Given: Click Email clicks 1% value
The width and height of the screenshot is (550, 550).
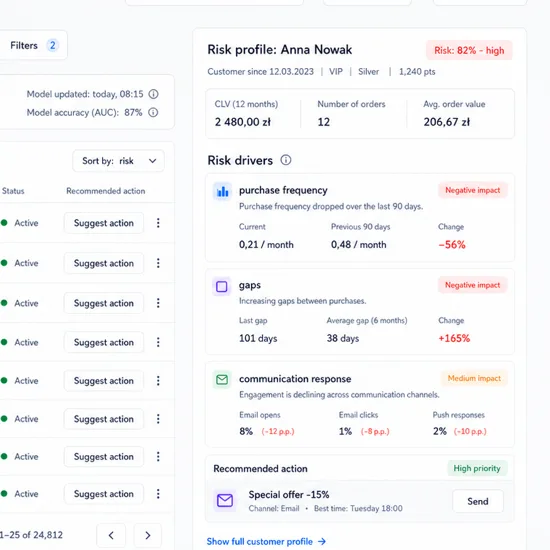Looking at the screenshot, I should coord(345,431).
